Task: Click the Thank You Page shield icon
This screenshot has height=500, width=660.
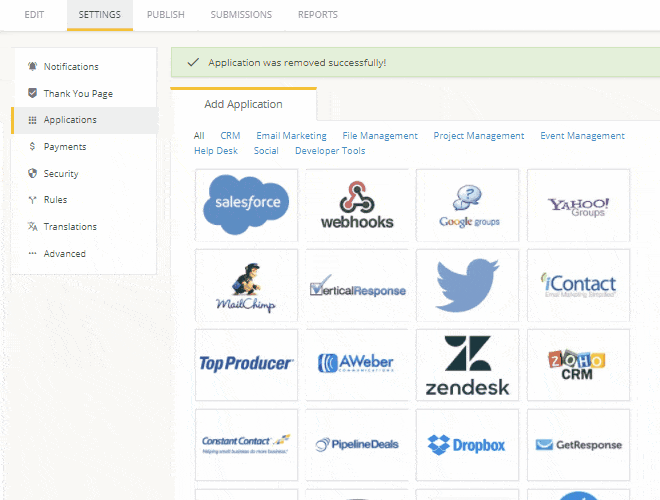Action: (x=32, y=93)
